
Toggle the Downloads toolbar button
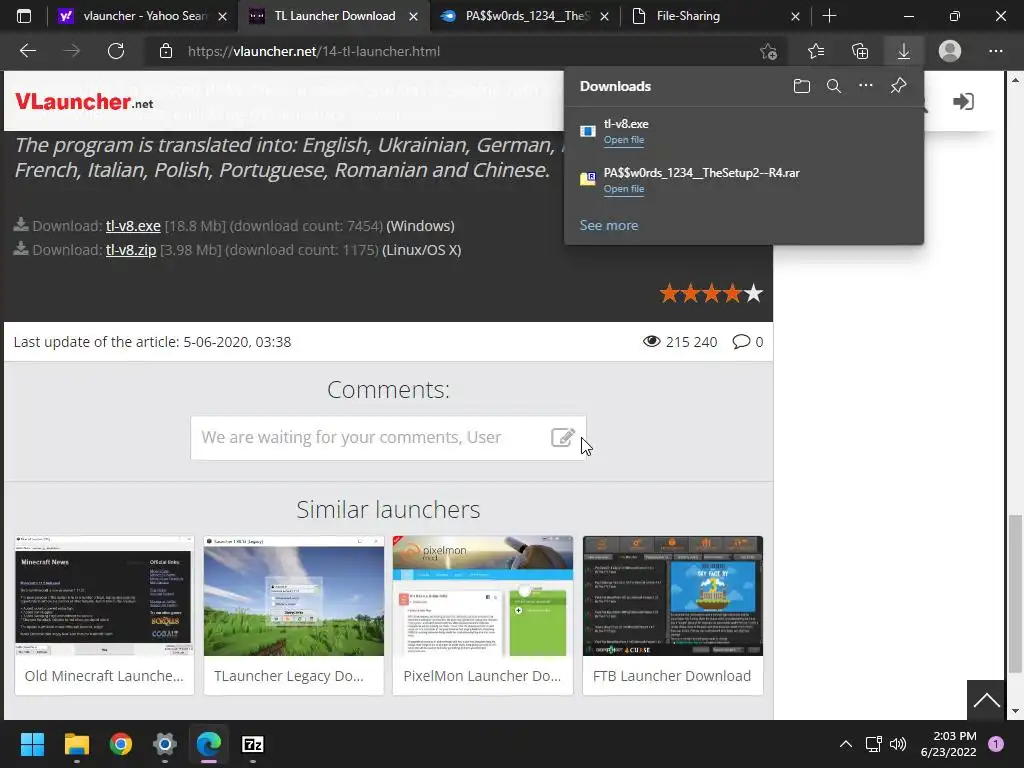coord(904,51)
